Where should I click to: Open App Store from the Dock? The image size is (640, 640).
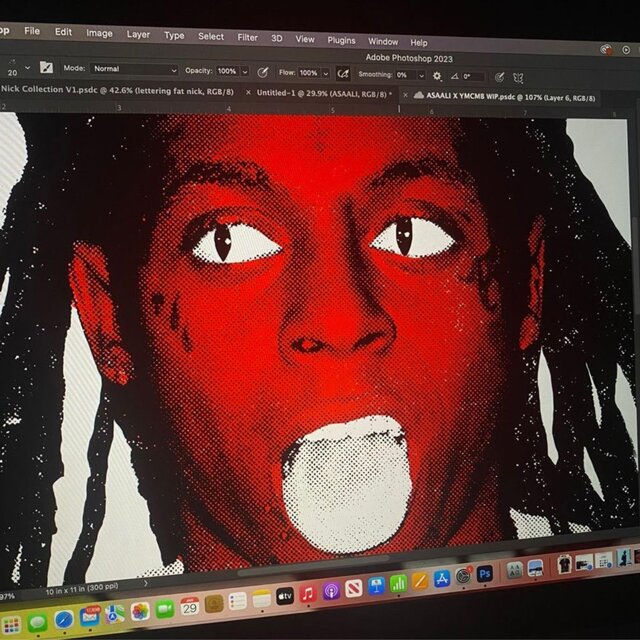[442, 579]
